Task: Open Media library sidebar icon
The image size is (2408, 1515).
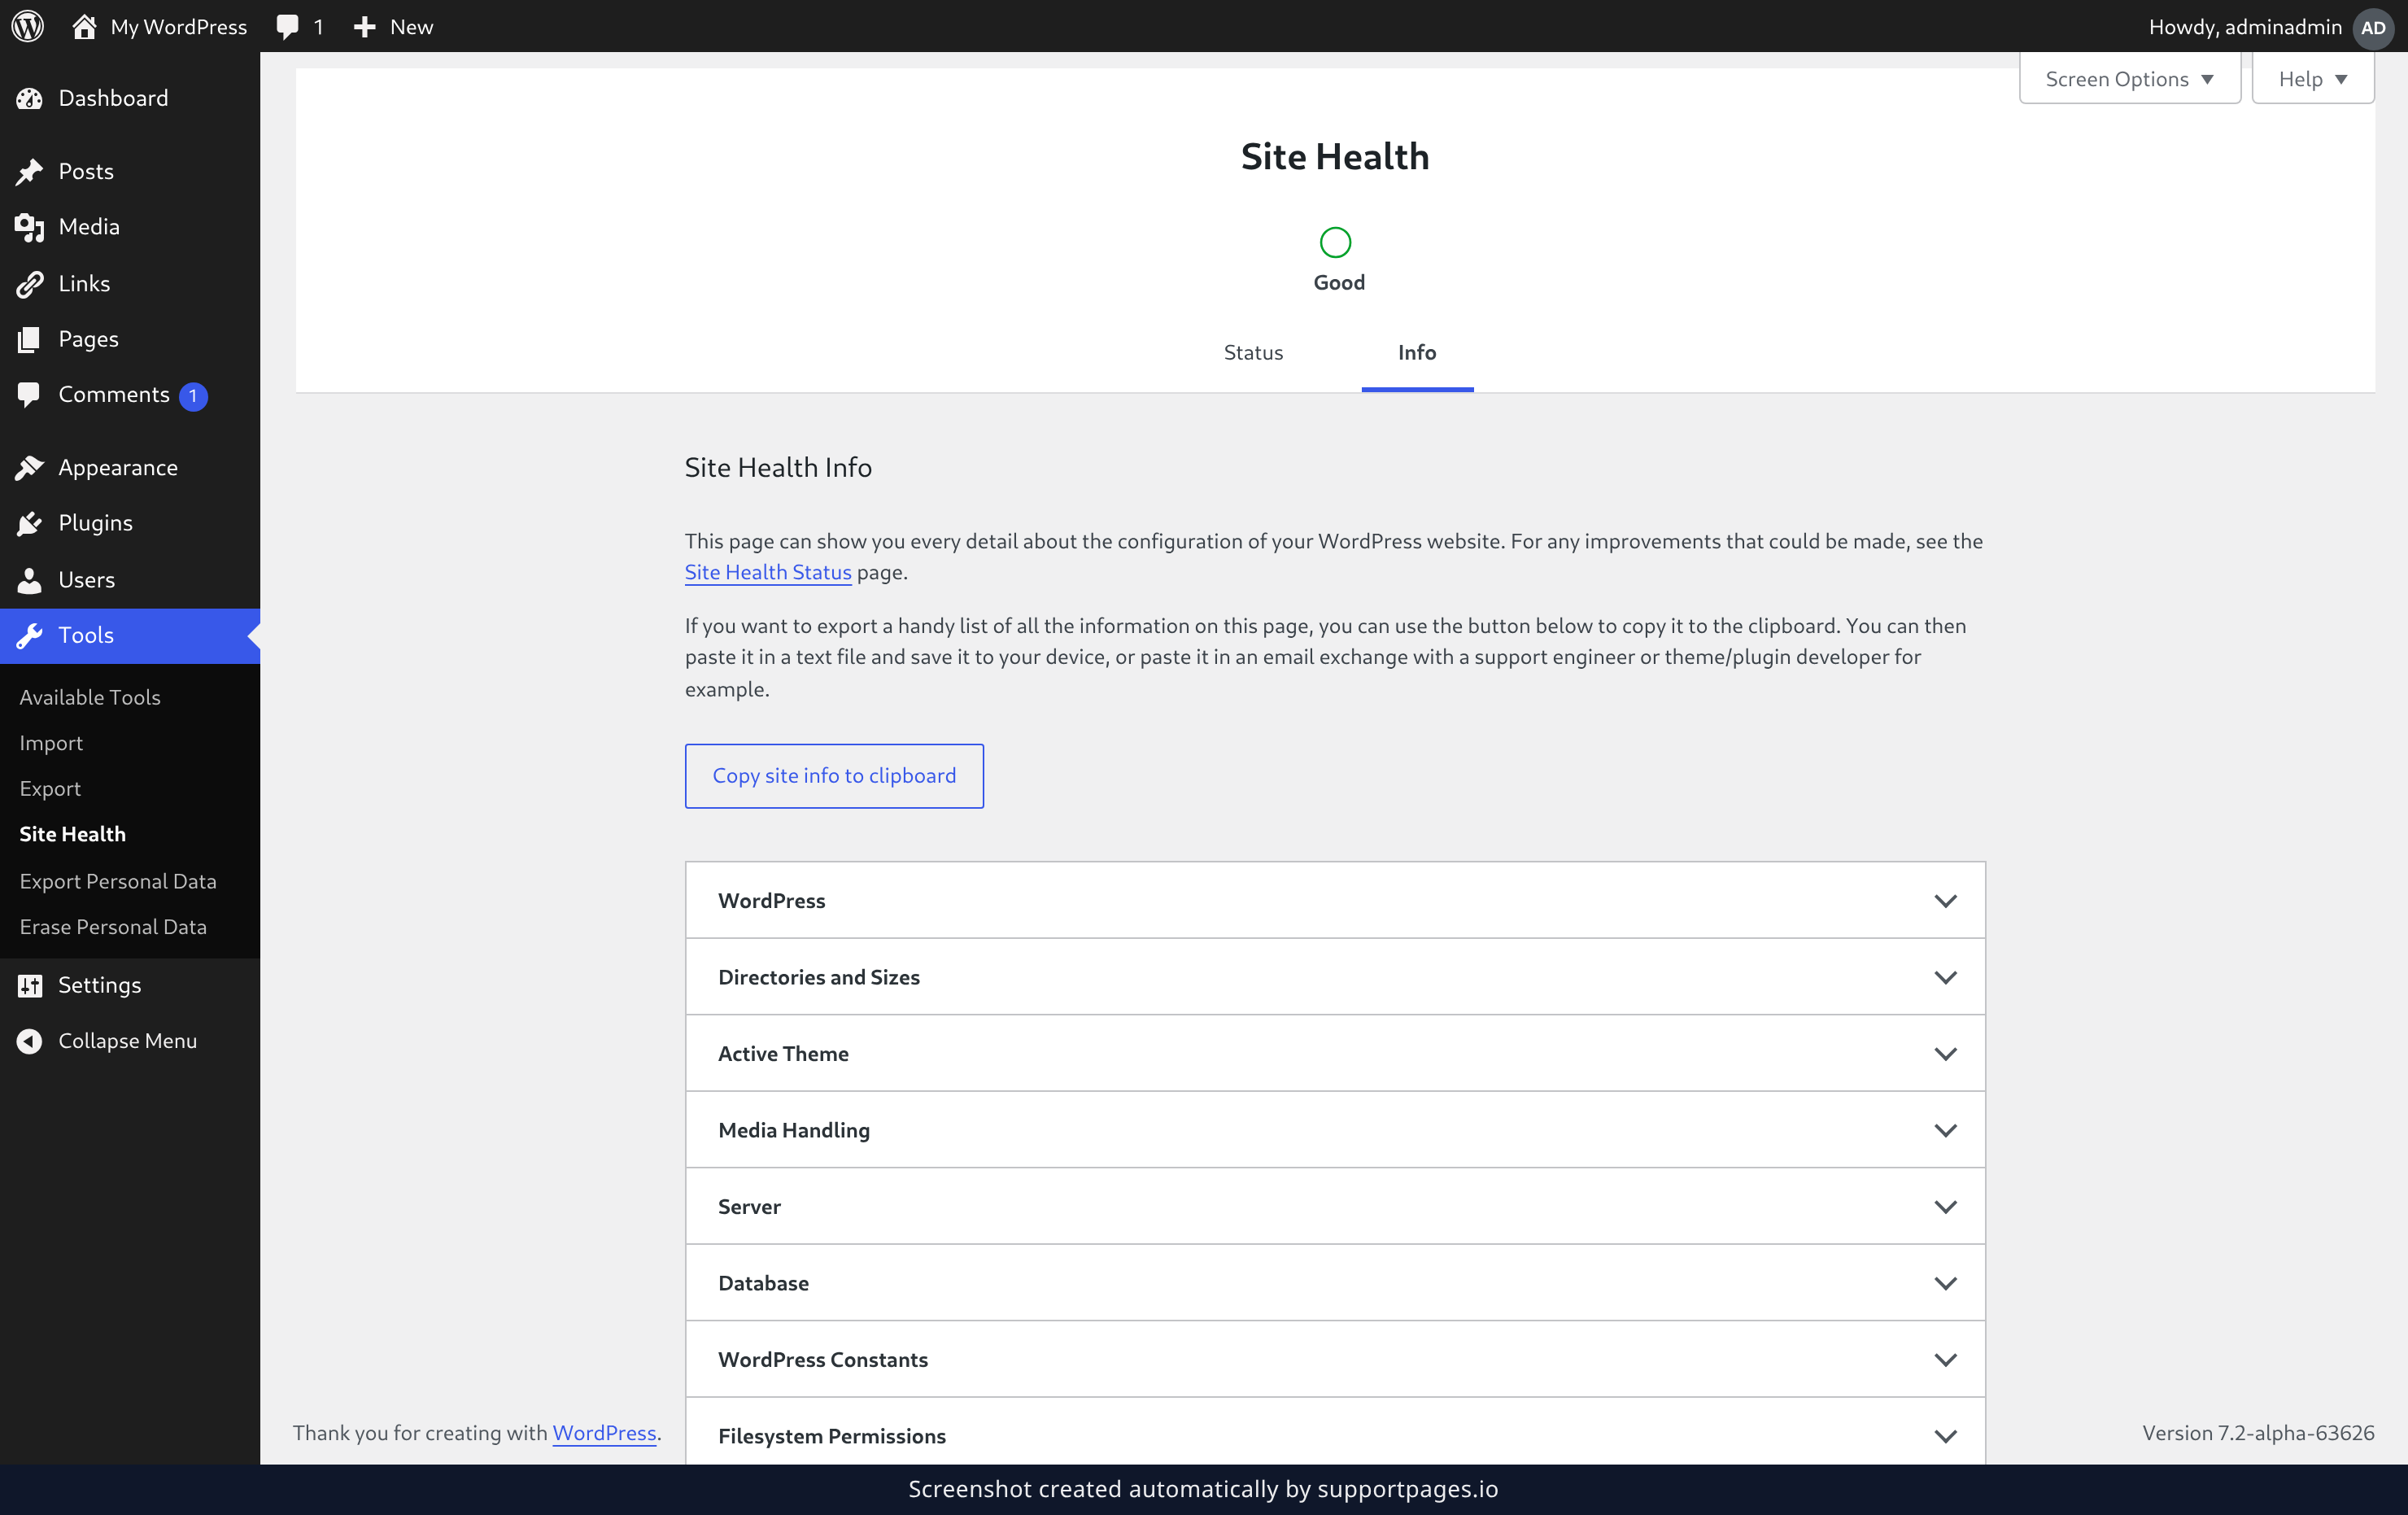Action: click(x=30, y=227)
